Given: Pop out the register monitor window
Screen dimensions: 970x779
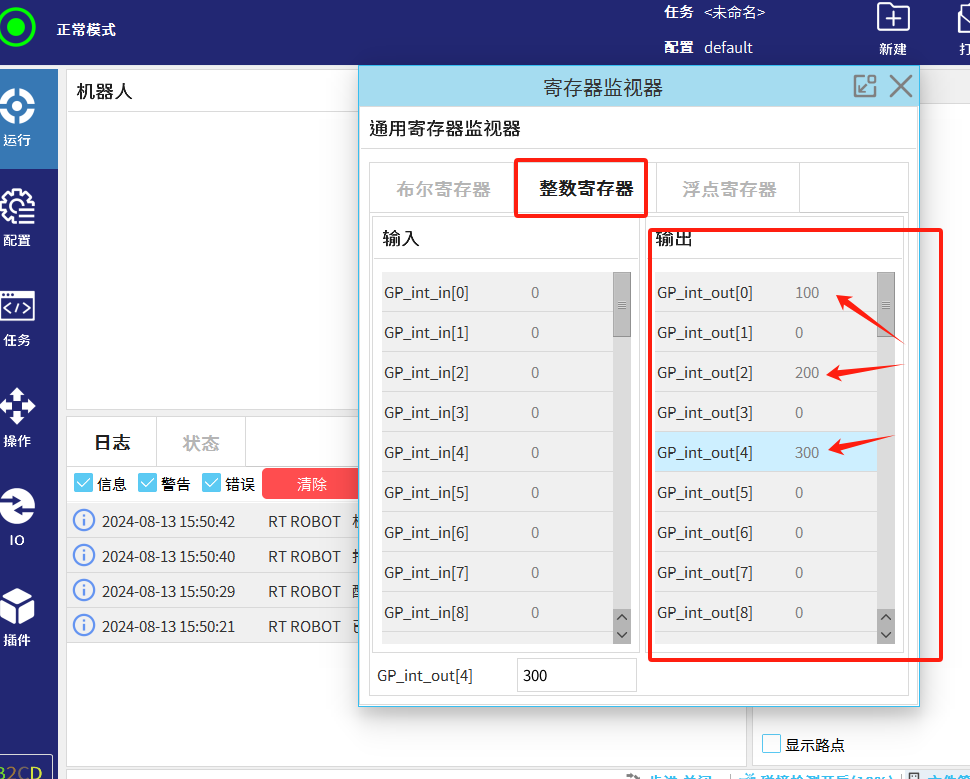Looking at the screenshot, I should point(864,87).
